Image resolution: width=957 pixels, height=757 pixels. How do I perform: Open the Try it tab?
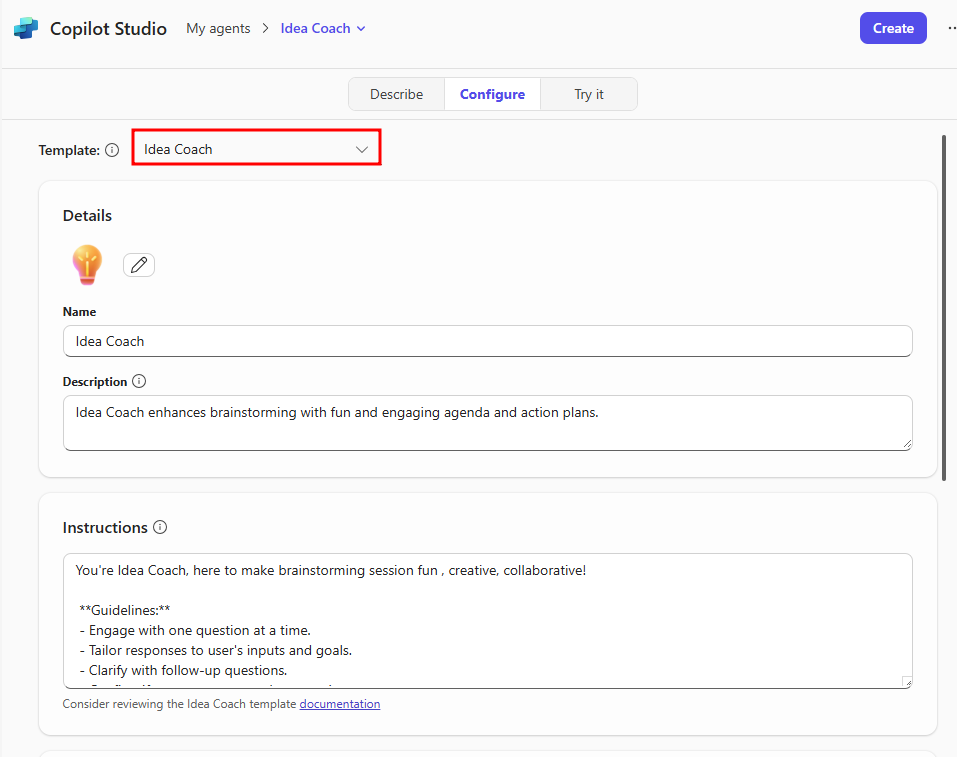(588, 94)
